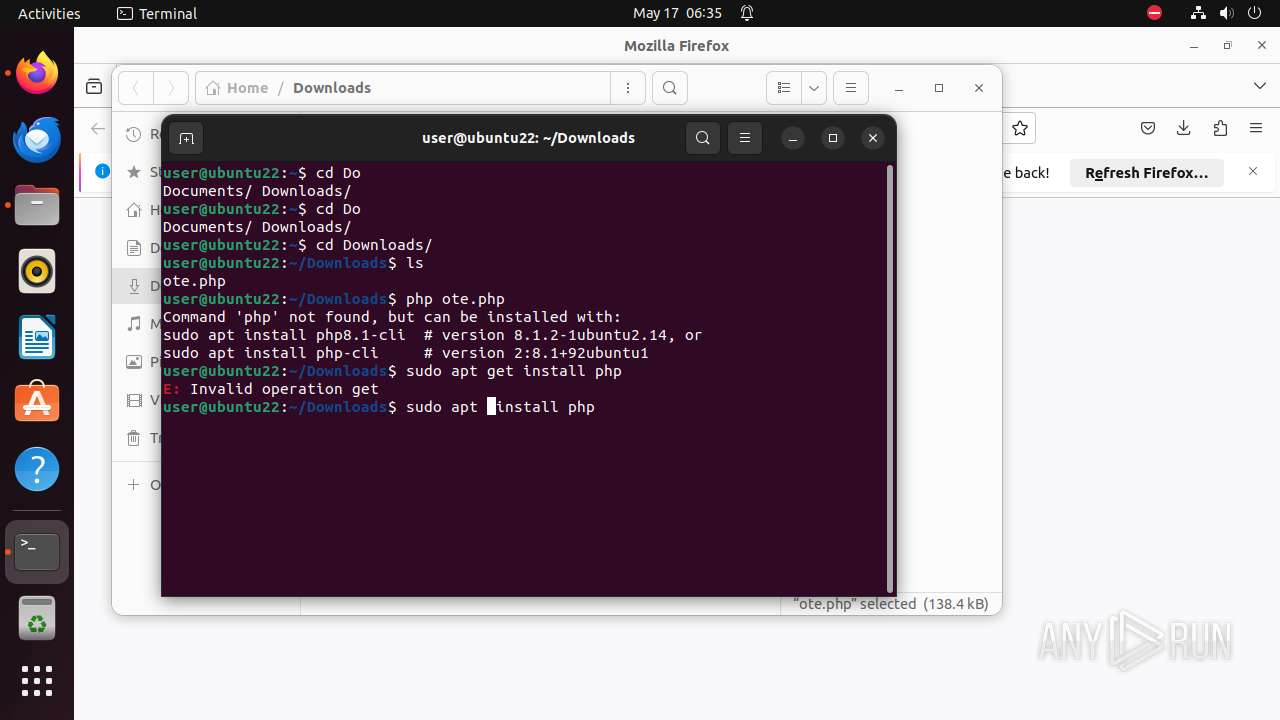Open Firefox View icon in the tab bar
Viewport: 1280px width, 720px height.
click(94, 87)
